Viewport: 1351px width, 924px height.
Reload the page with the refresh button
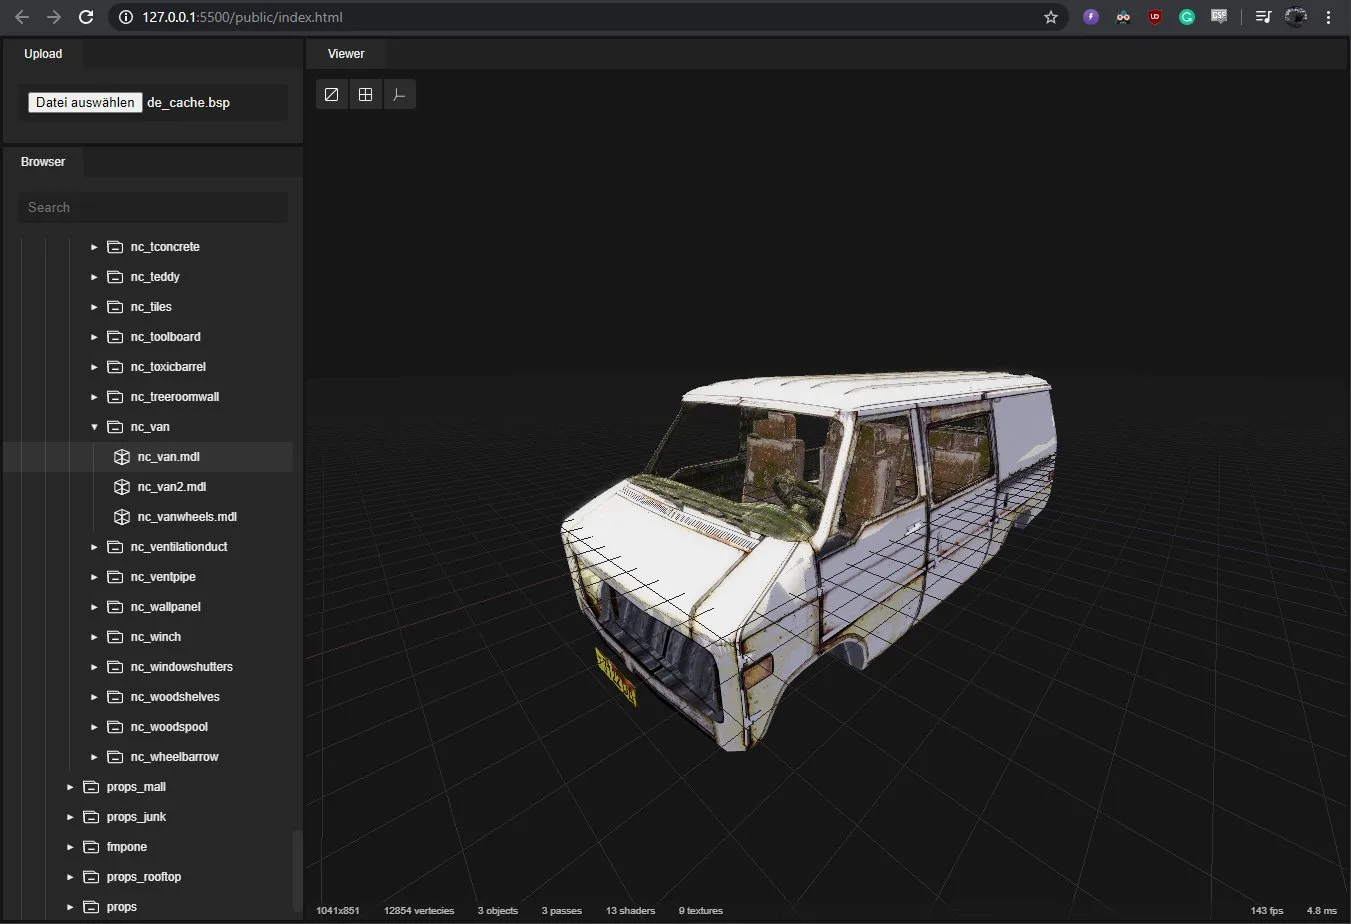86,17
